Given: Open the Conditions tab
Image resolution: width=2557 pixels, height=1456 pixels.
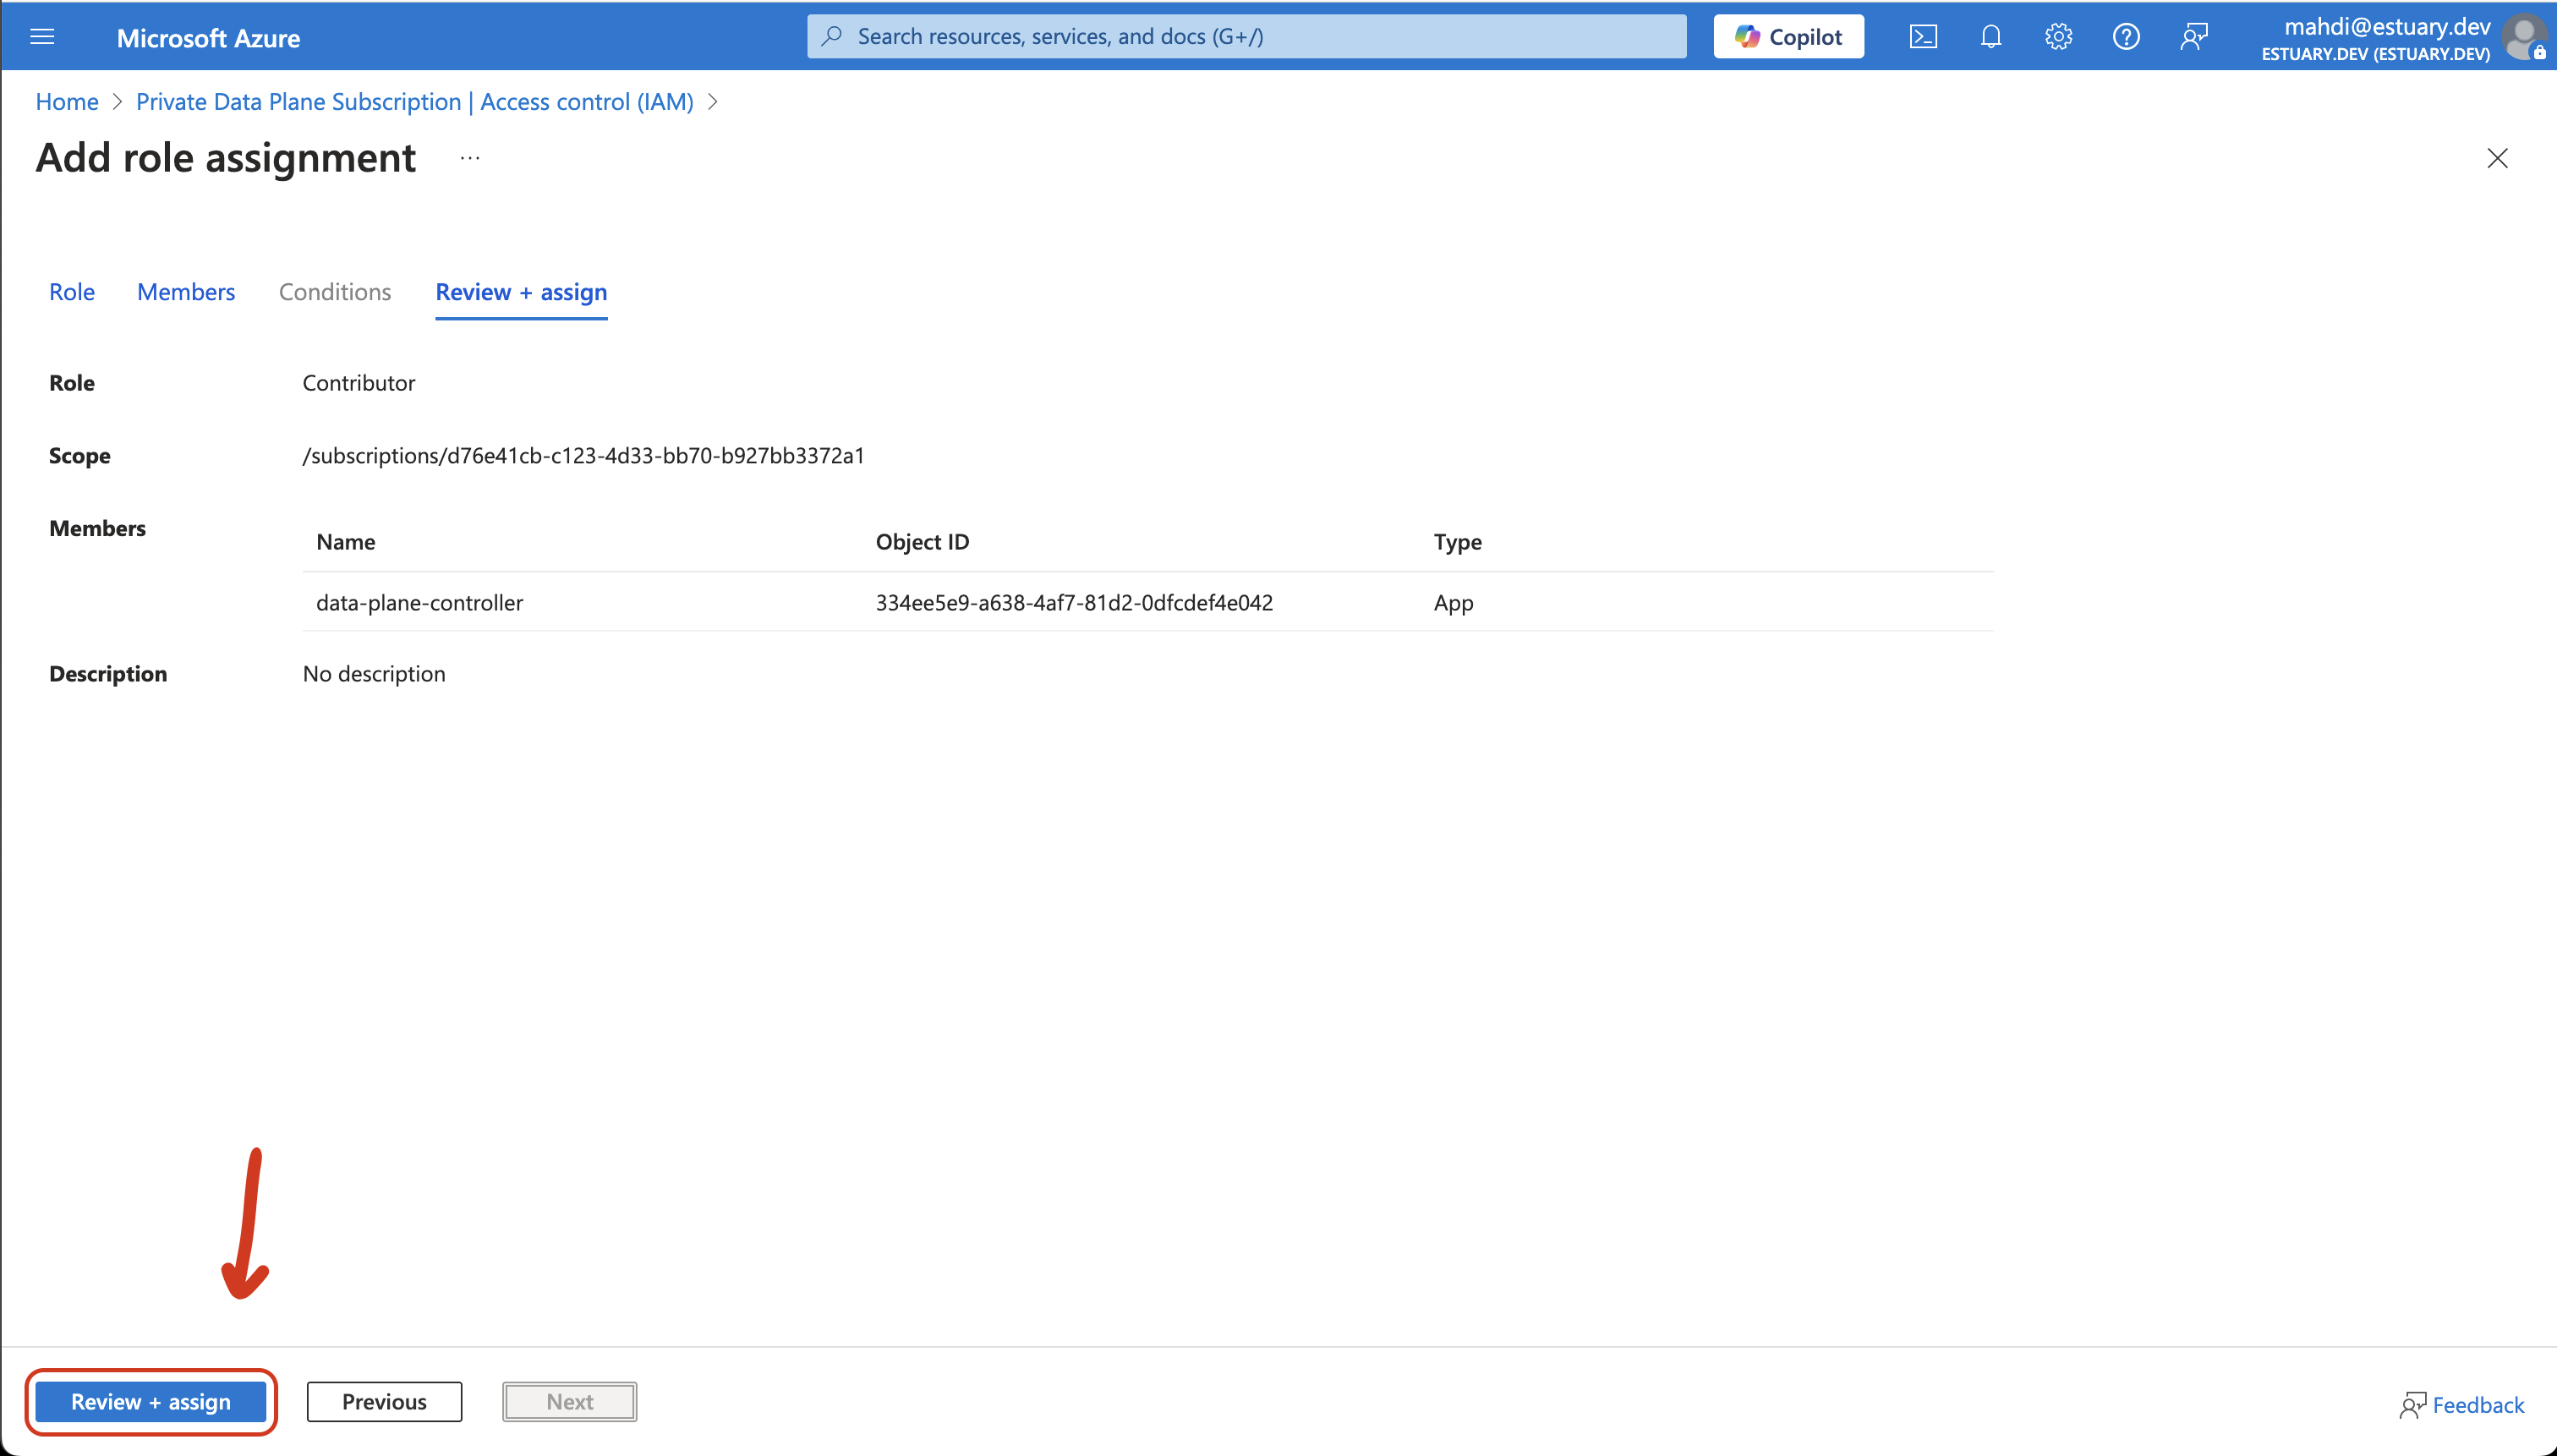Looking at the screenshot, I should [x=334, y=292].
